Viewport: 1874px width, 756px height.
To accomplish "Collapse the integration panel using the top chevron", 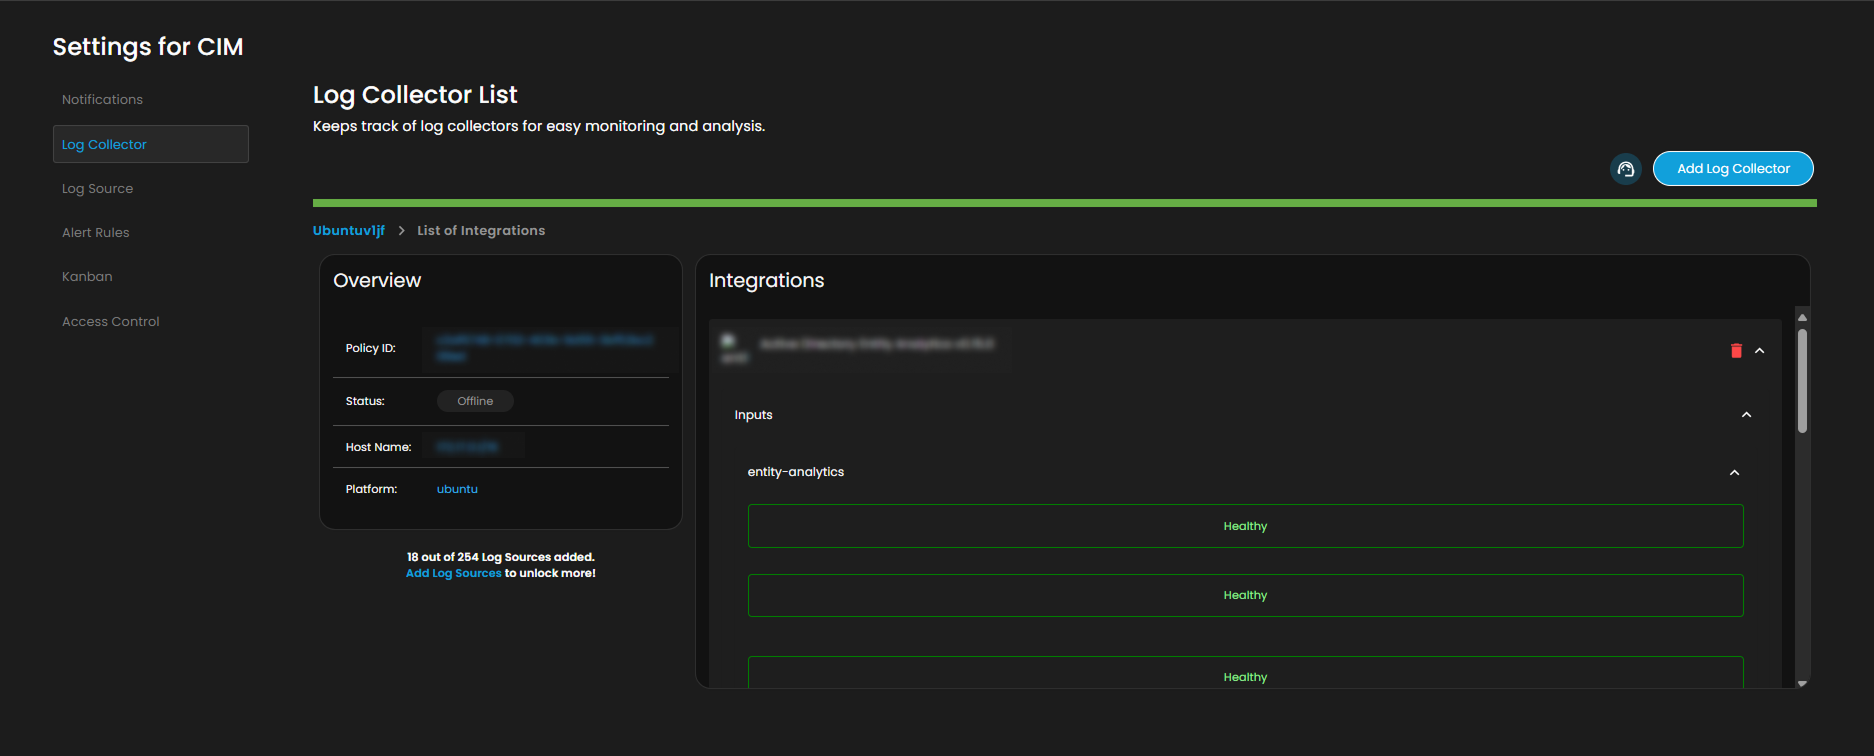I will click(1760, 351).
